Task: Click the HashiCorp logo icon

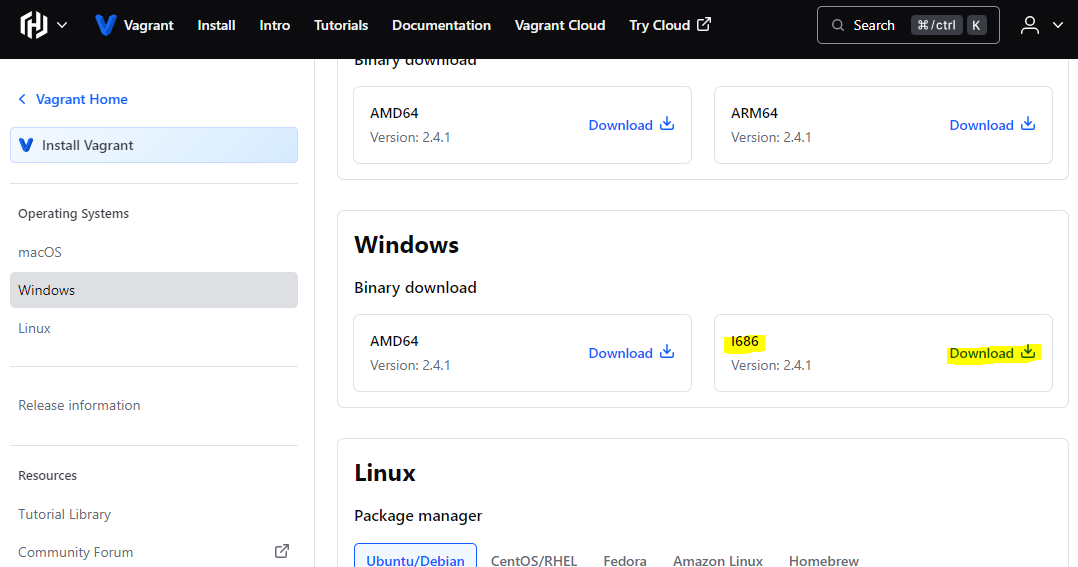Action: 34,25
